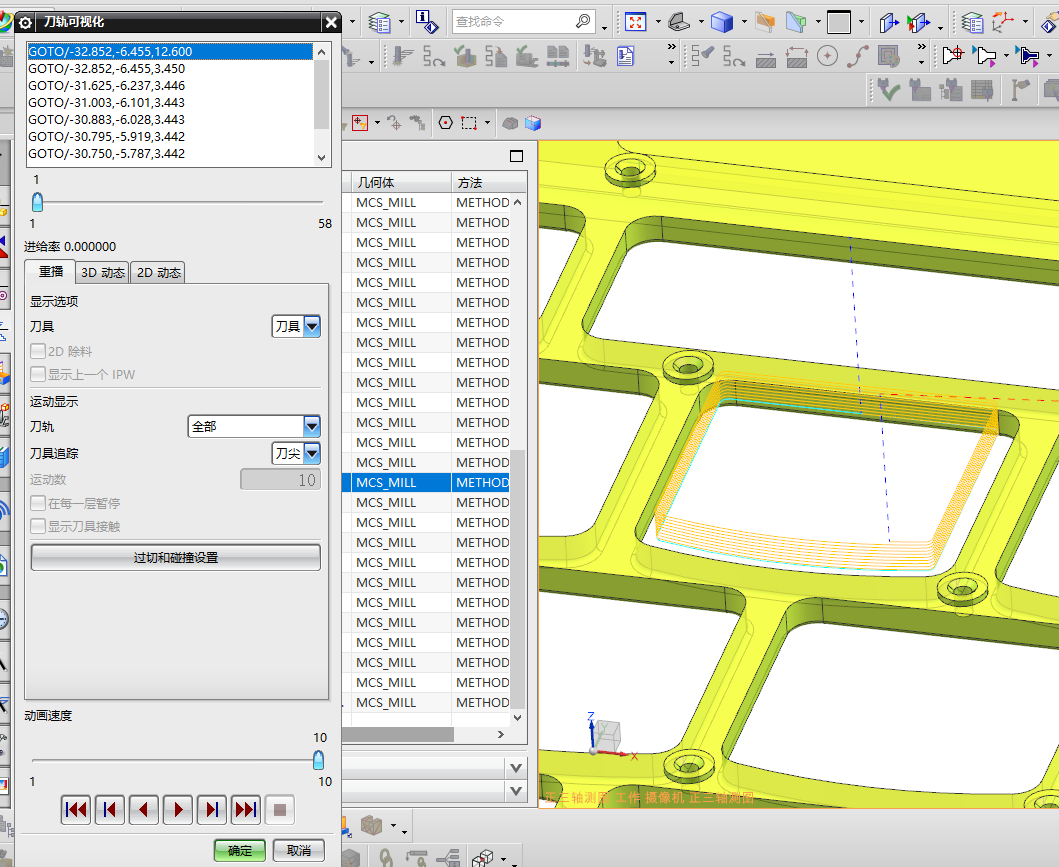Click the 确定 button
The width and height of the screenshot is (1059, 867).
point(240,850)
